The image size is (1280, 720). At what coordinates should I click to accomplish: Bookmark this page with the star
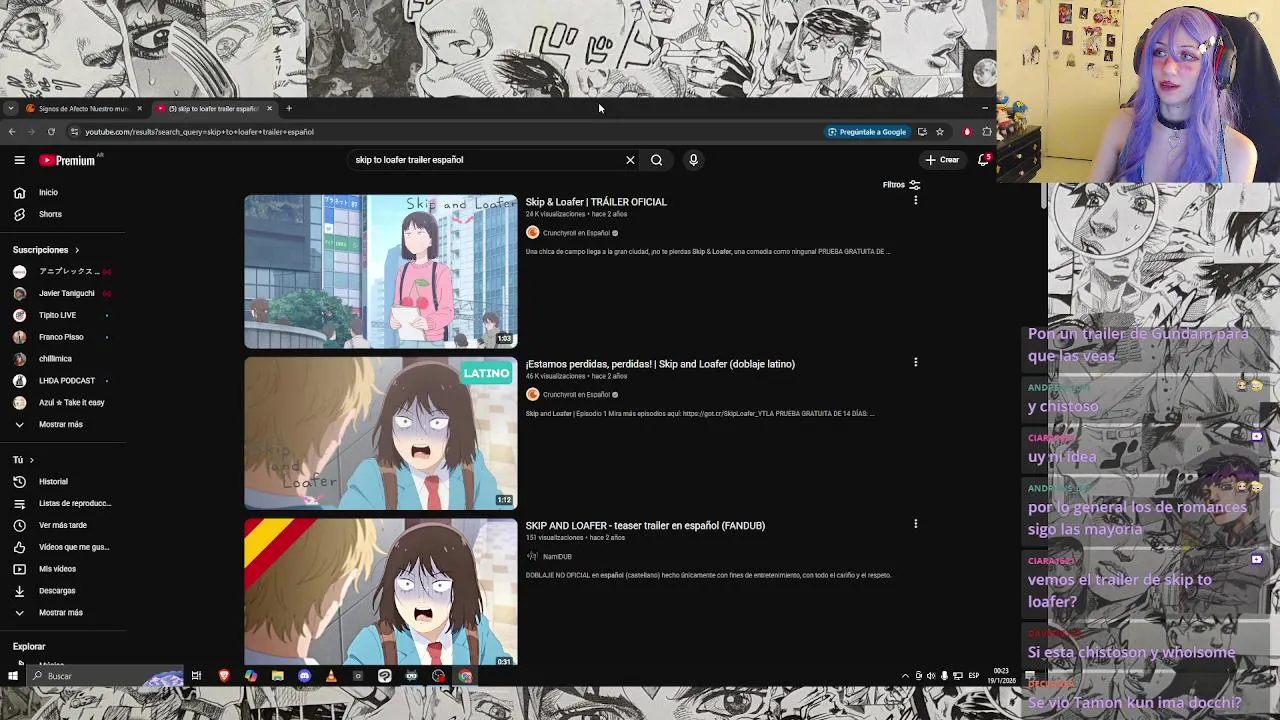pyautogui.click(x=939, y=132)
